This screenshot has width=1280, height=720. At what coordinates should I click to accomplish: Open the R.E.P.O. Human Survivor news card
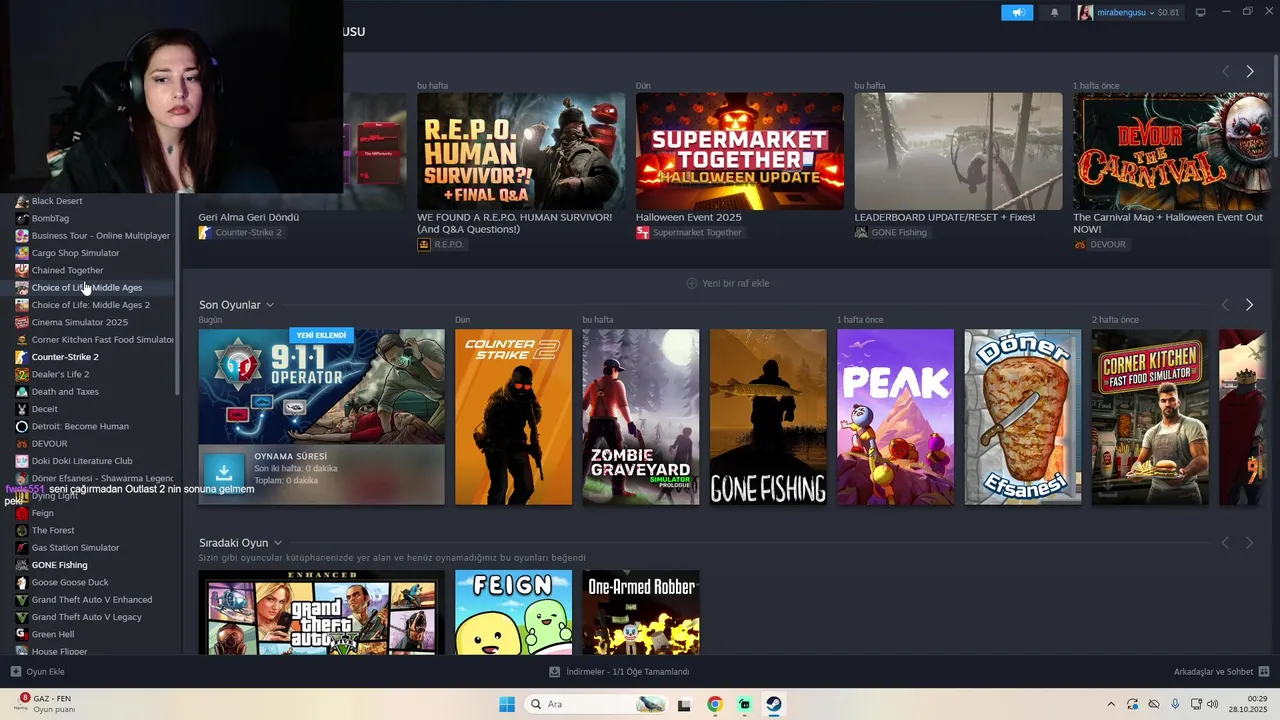[x=521, y=151]
